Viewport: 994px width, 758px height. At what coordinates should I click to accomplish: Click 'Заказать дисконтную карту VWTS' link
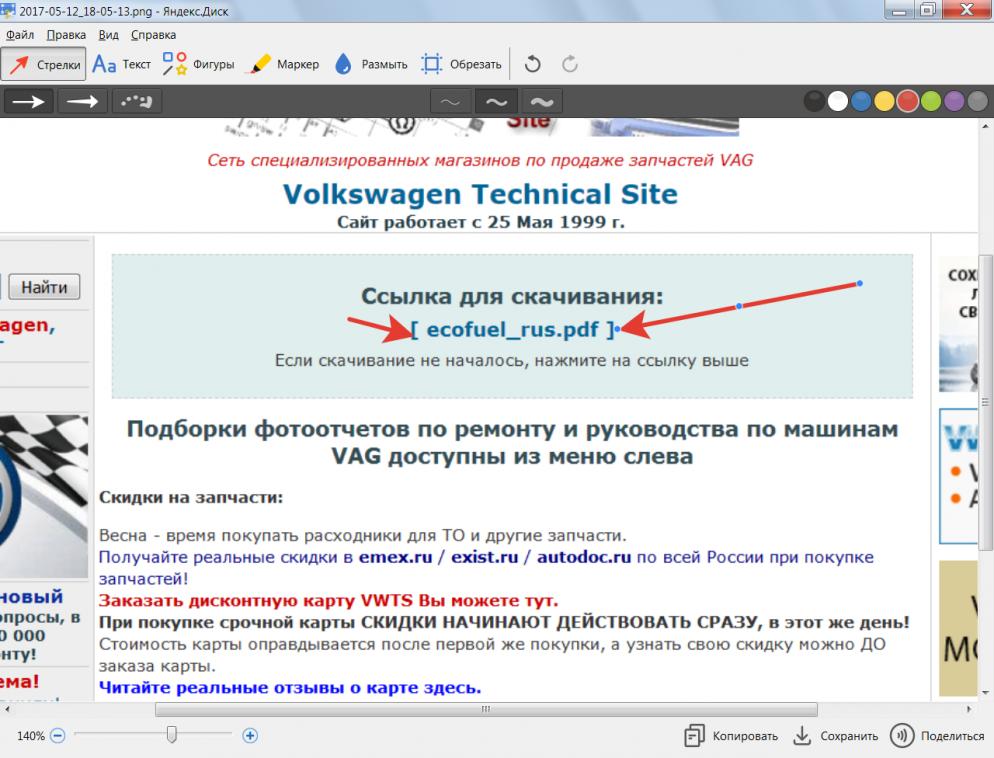[328, 600]
